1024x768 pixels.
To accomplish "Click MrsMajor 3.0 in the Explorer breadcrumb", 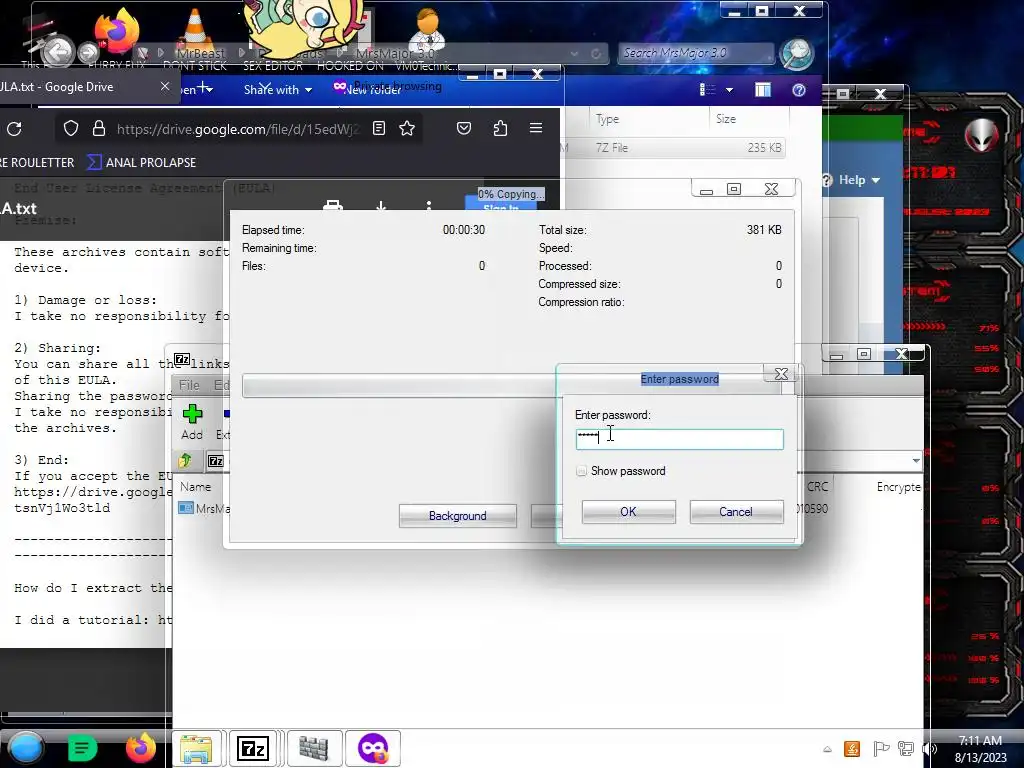I will coord(395,53).
